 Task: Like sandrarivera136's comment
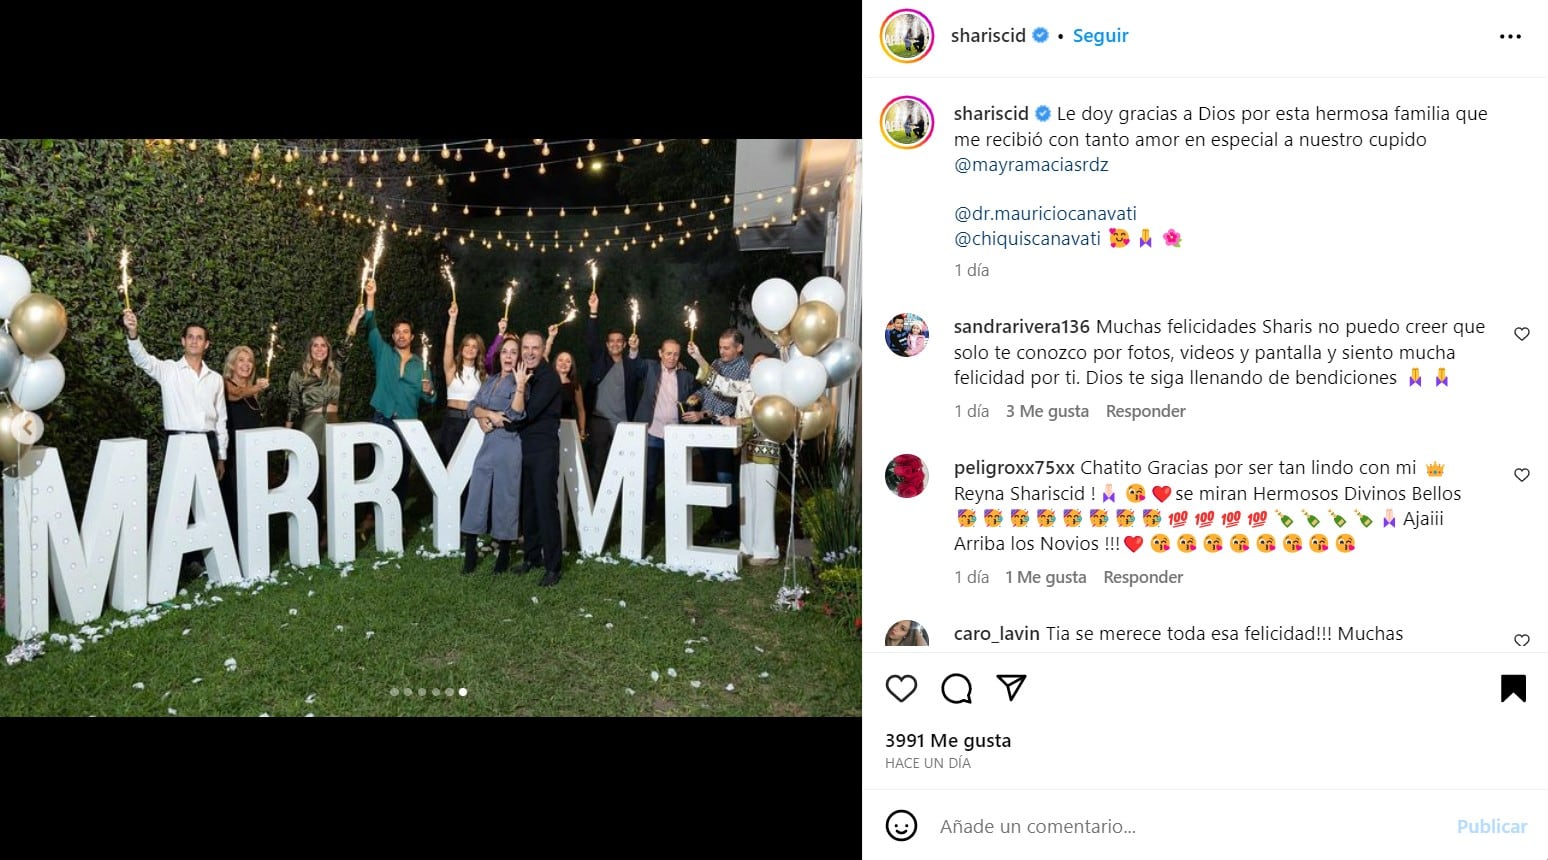(1521, 334)
